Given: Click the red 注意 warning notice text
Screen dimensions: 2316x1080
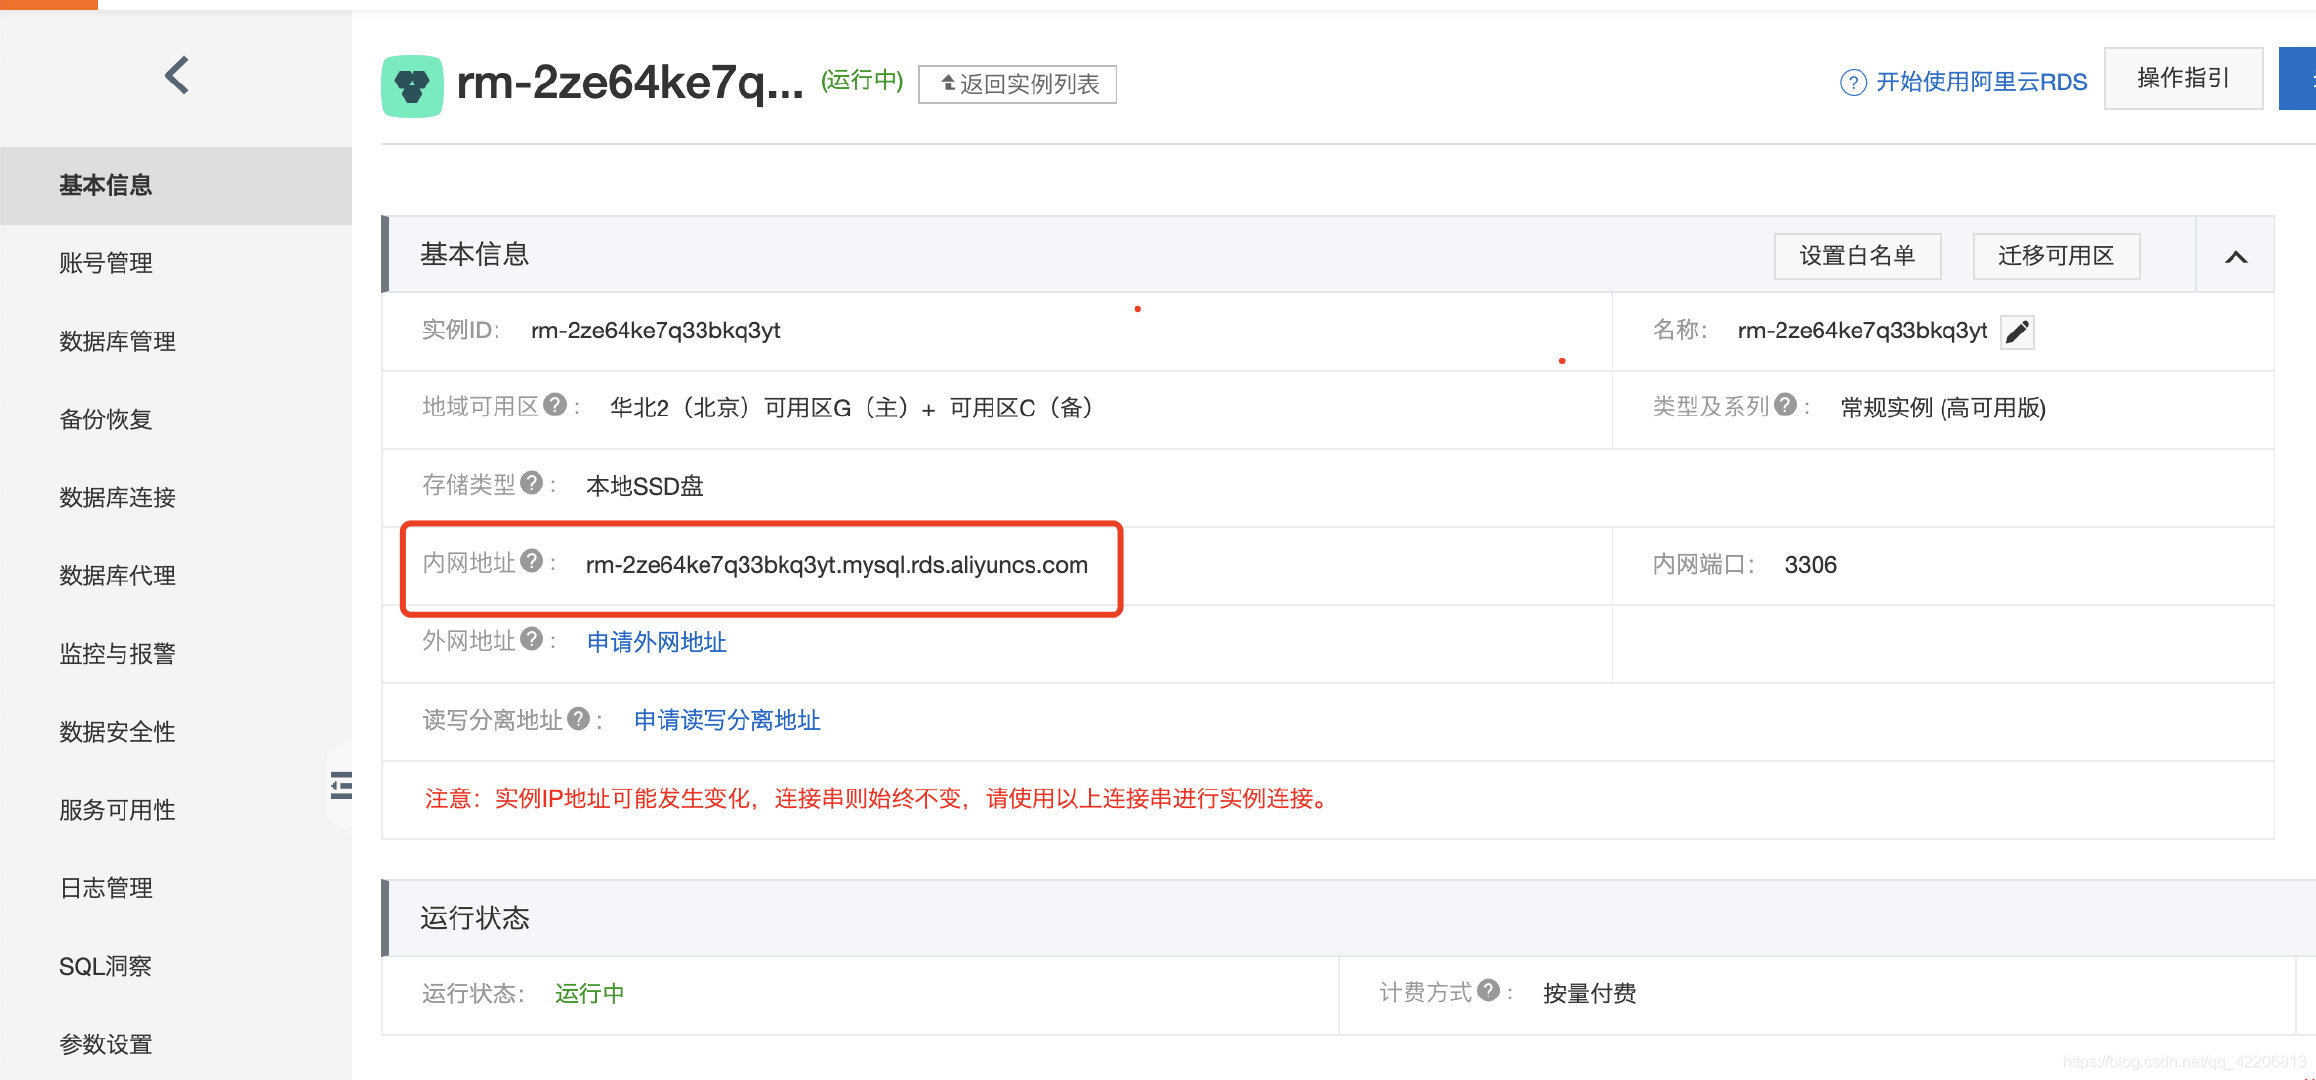Looking at the screenshot, I should click(x=879, y=798).
